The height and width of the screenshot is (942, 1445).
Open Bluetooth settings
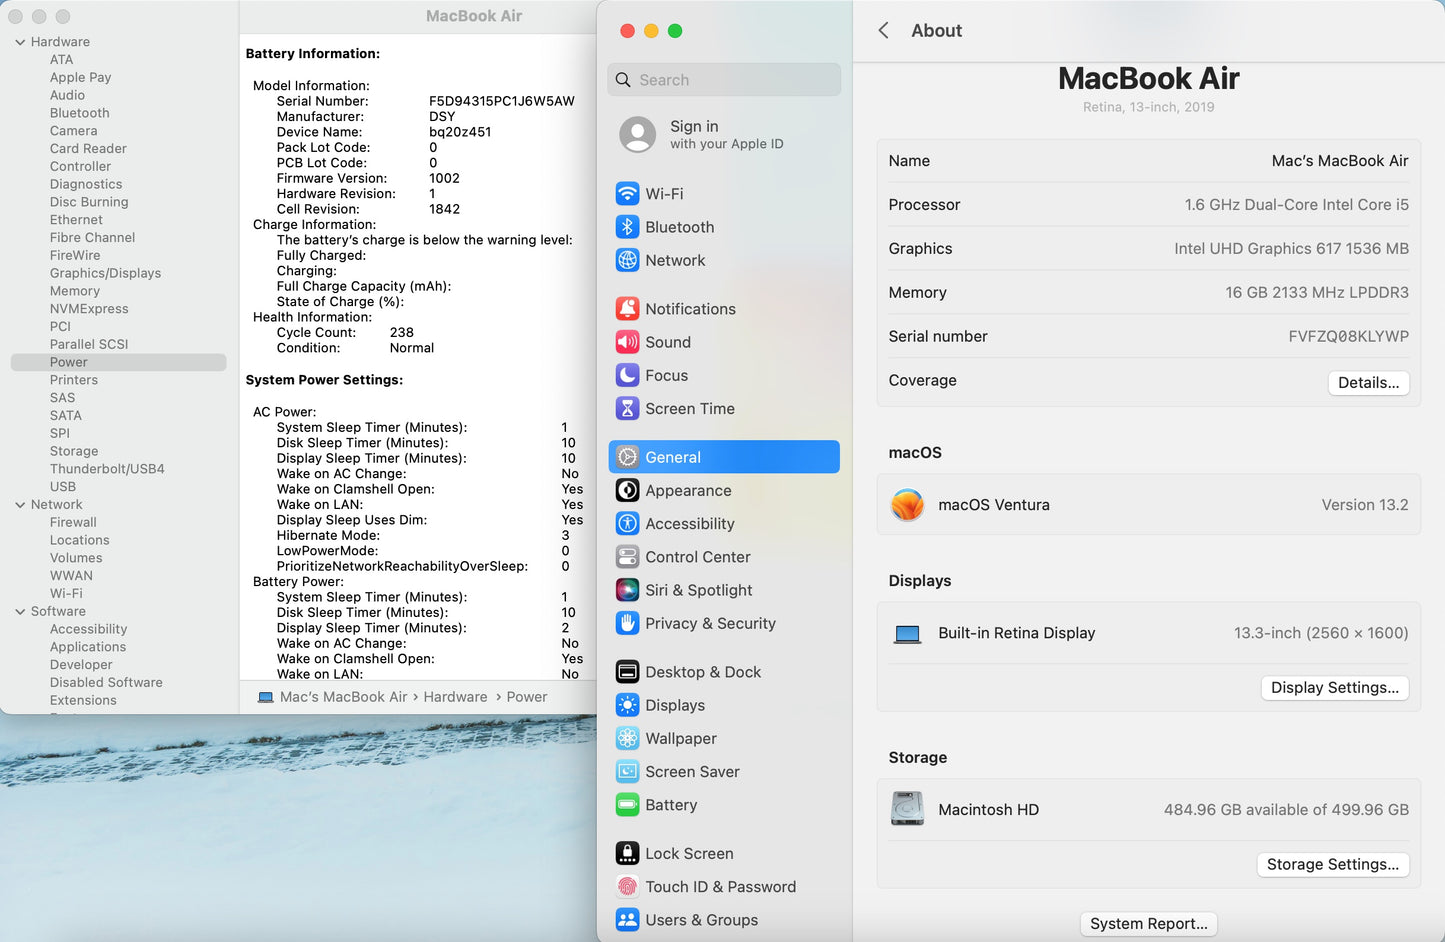coord(679,227)
